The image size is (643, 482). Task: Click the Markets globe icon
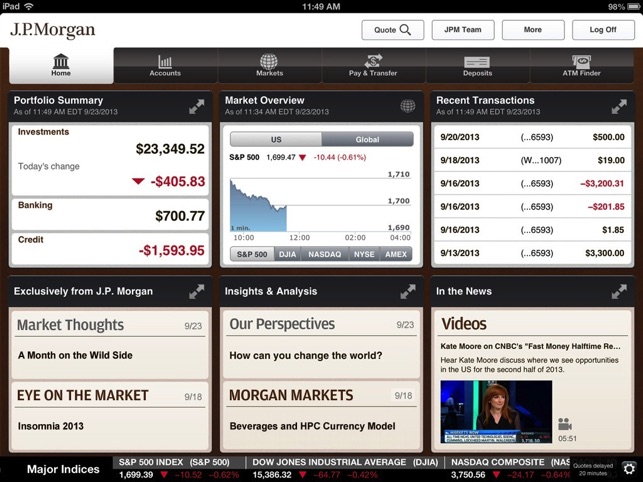tap(269, 62)
